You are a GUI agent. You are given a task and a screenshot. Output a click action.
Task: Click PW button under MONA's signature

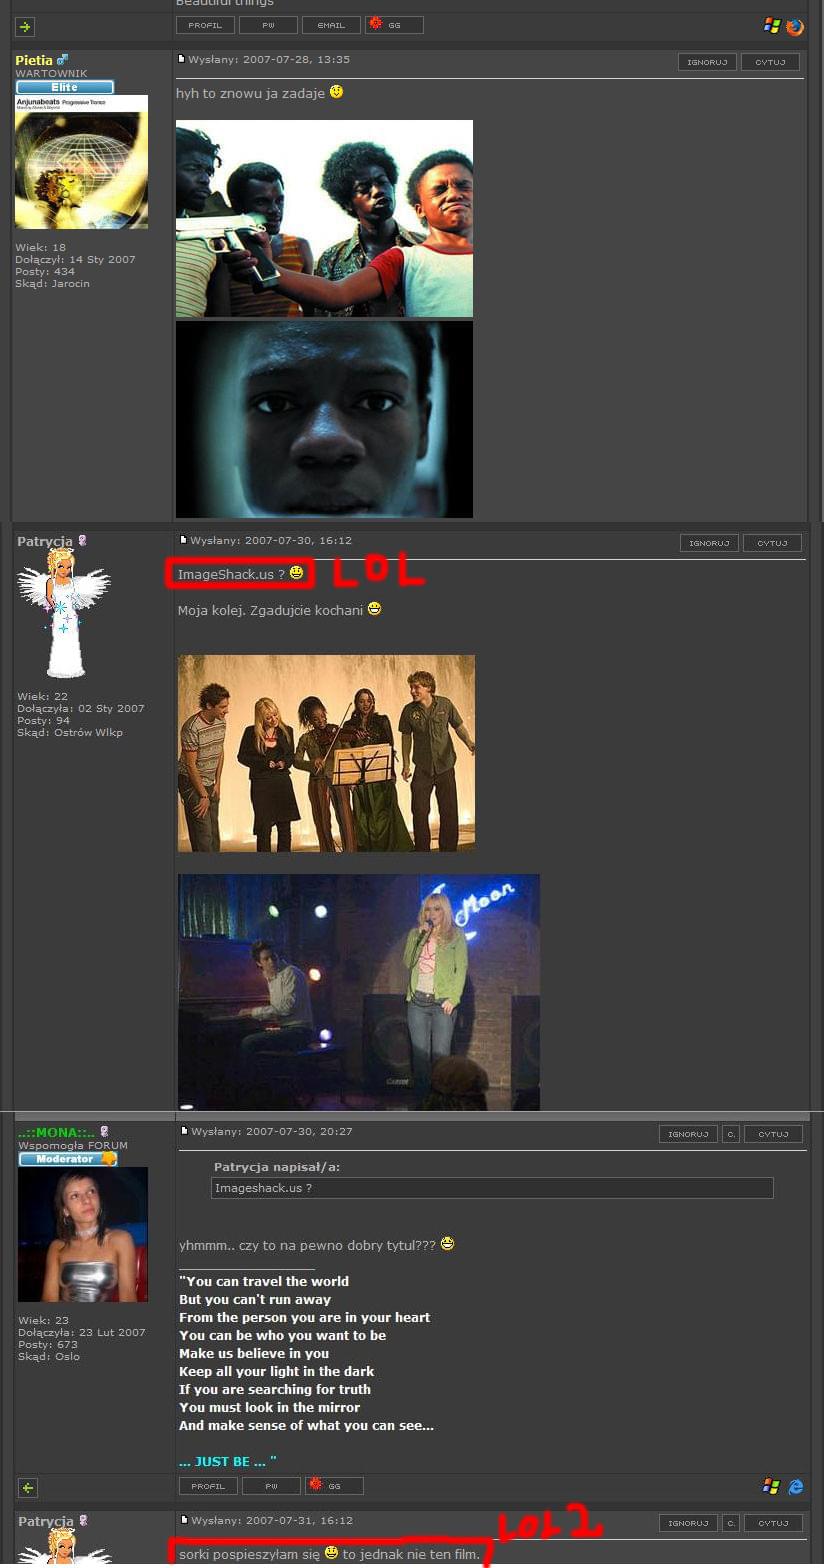271,1486
